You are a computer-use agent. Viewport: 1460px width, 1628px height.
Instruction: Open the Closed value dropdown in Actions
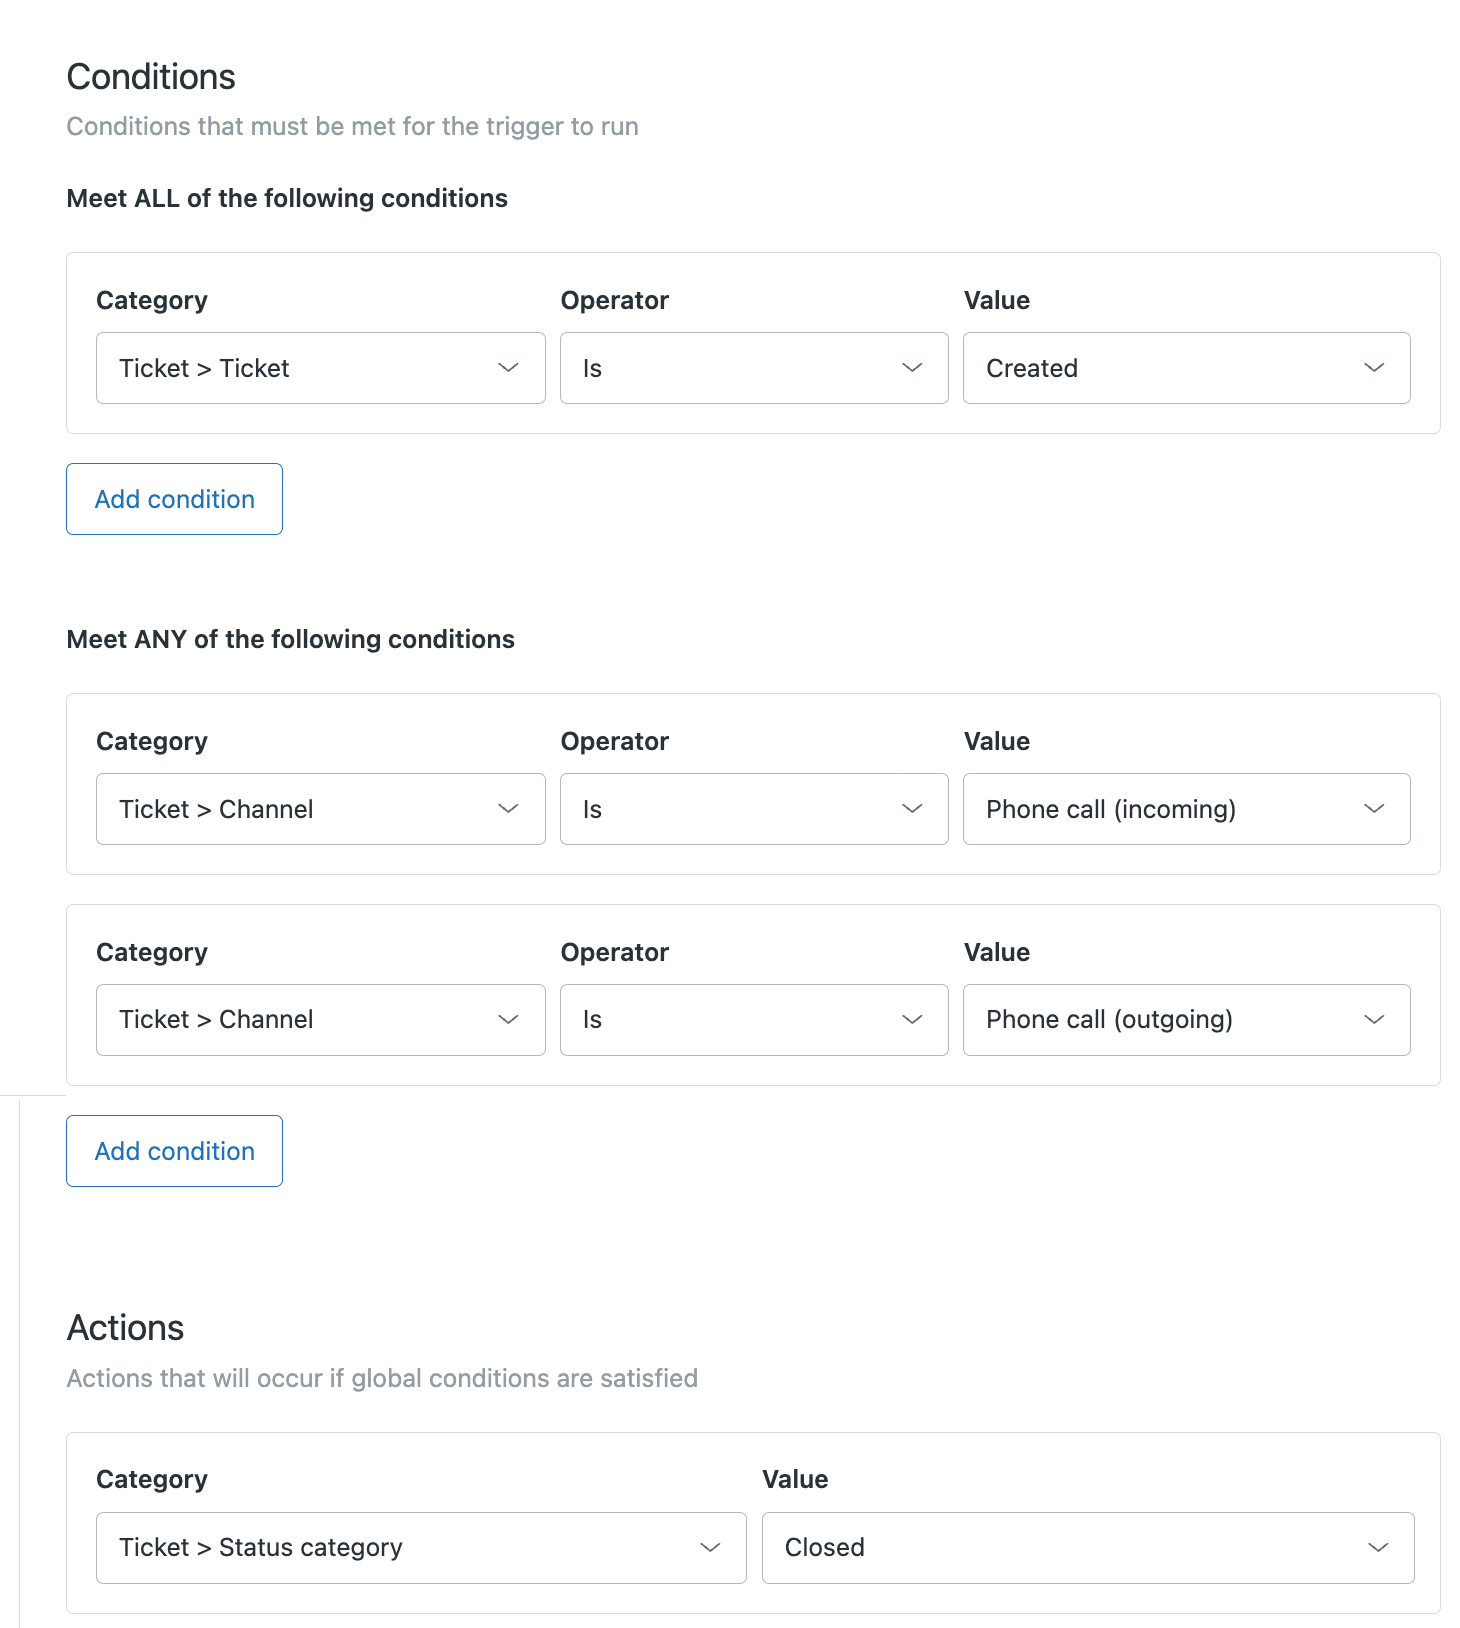1087,1548
